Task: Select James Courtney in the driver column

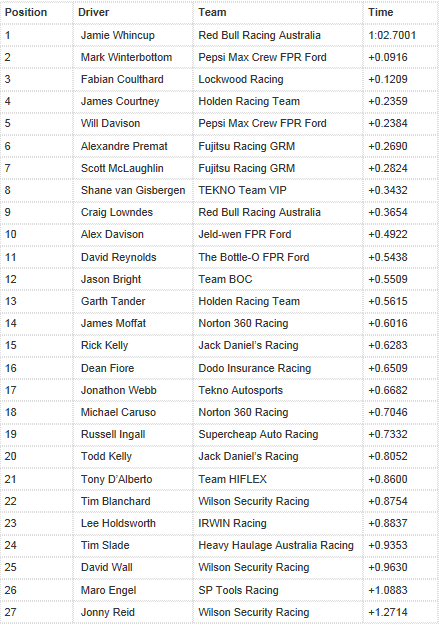Action: point(120,101)
